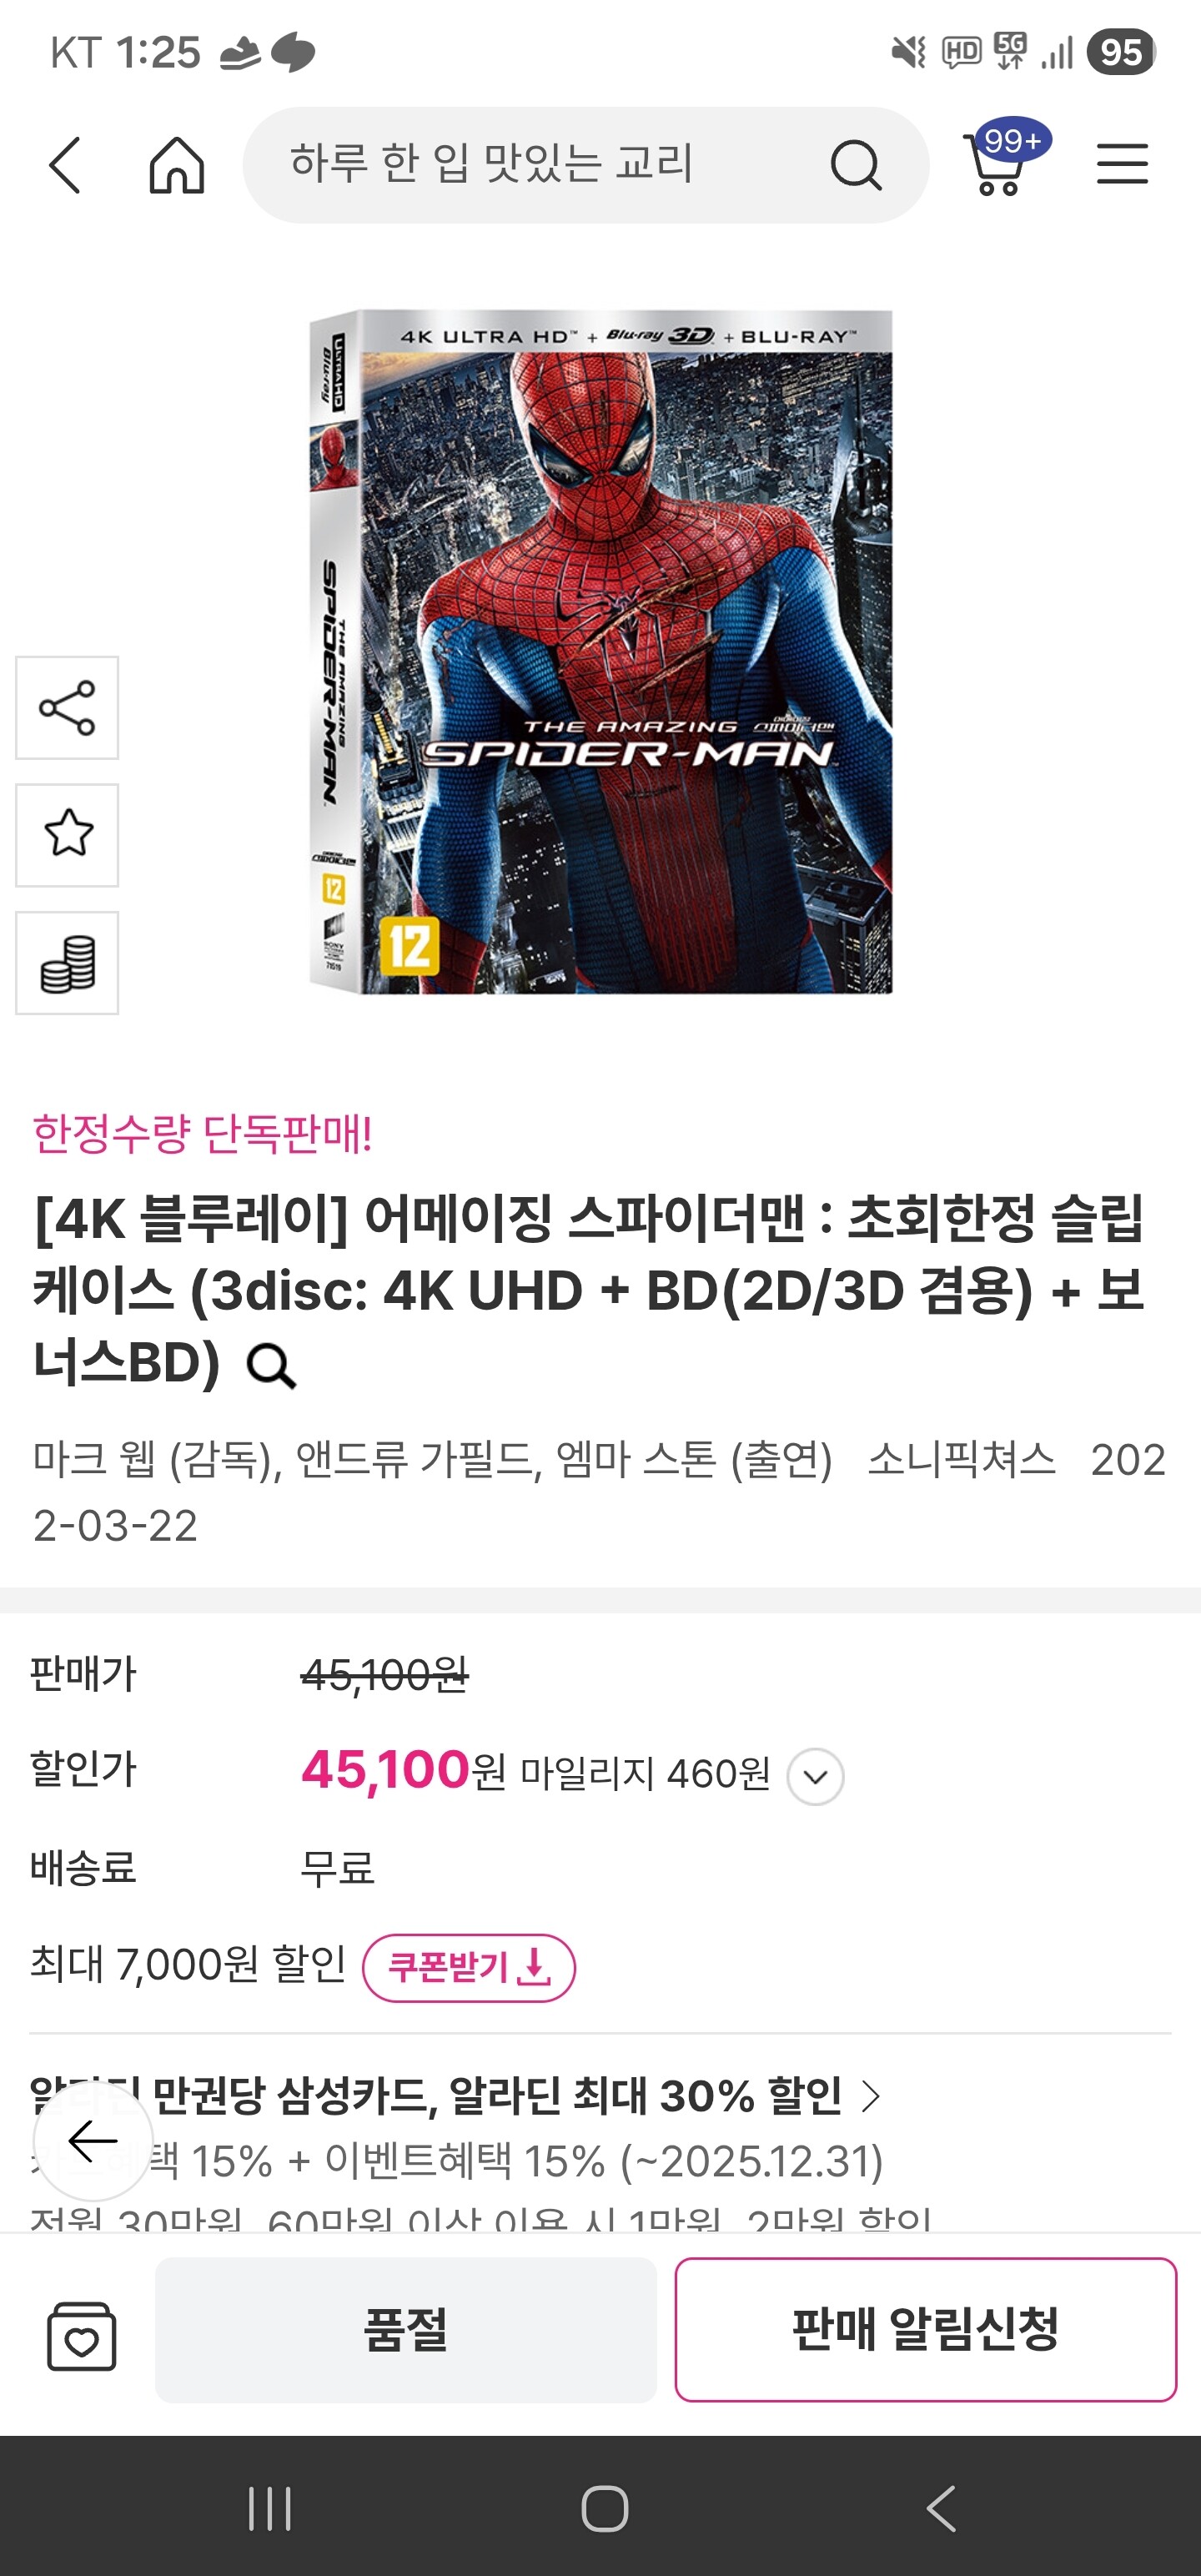Tap the 판매 알림신청 button
Viewport: 1201px width, 2576px height.
coord(925,2329)
